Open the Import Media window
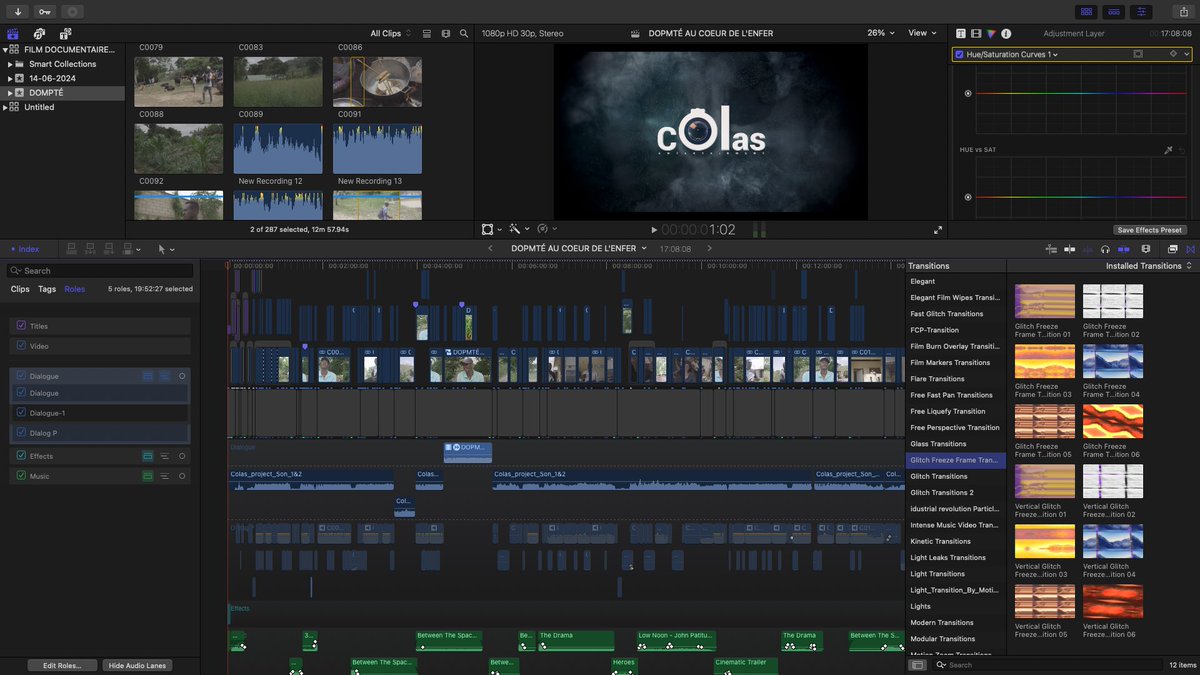This screenshot has height=675, width=1200. pos(19,11)
